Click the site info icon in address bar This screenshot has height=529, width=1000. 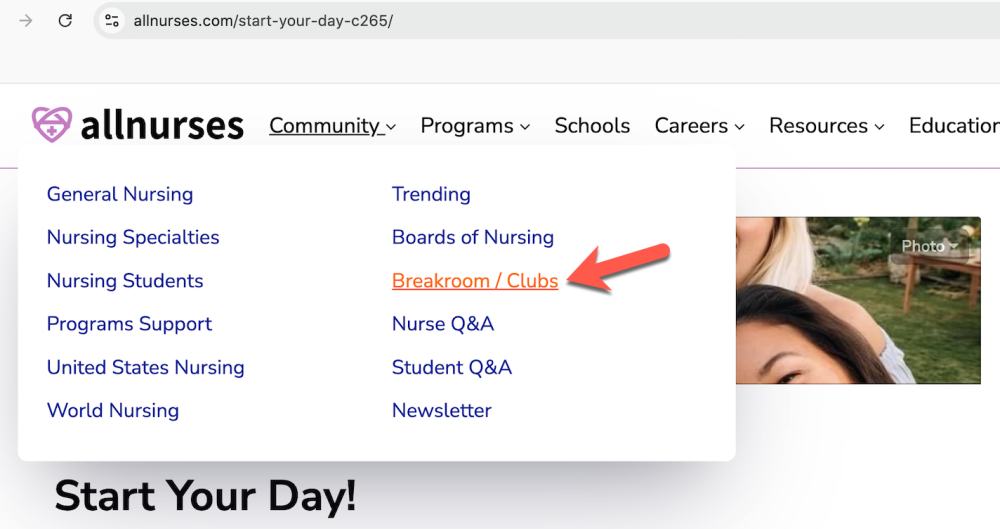coord(112,21)
